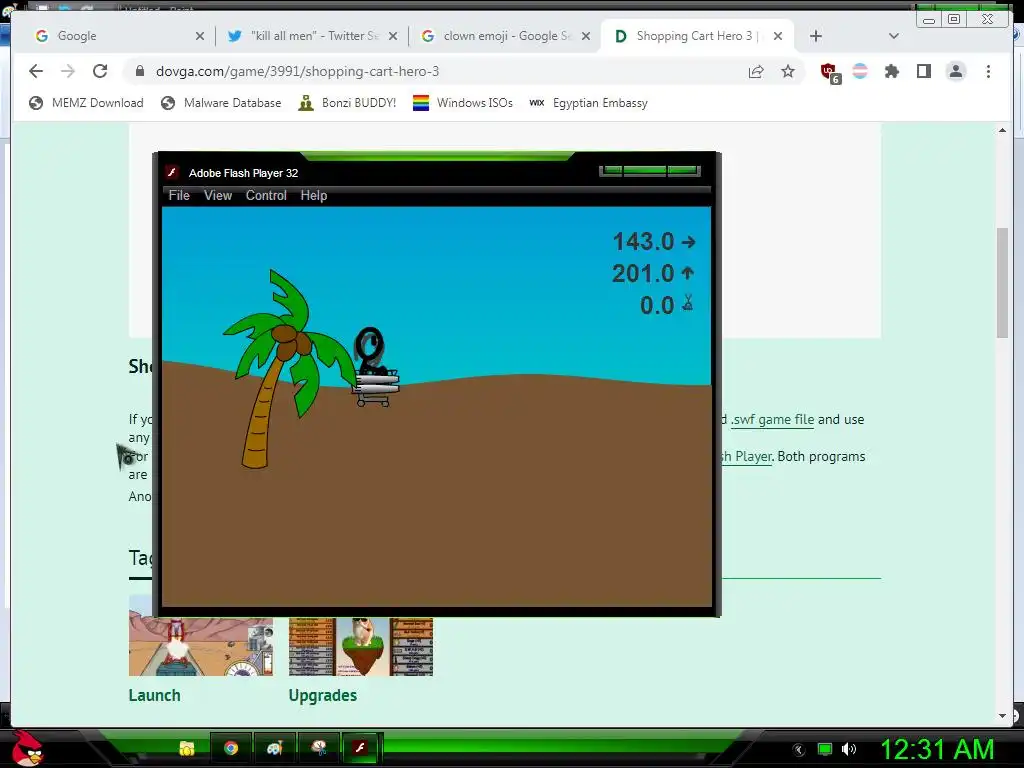Click the 12:31 AM taskbar clock
This screenshot has height=768, width=1024.
click(x=937, y=748)
